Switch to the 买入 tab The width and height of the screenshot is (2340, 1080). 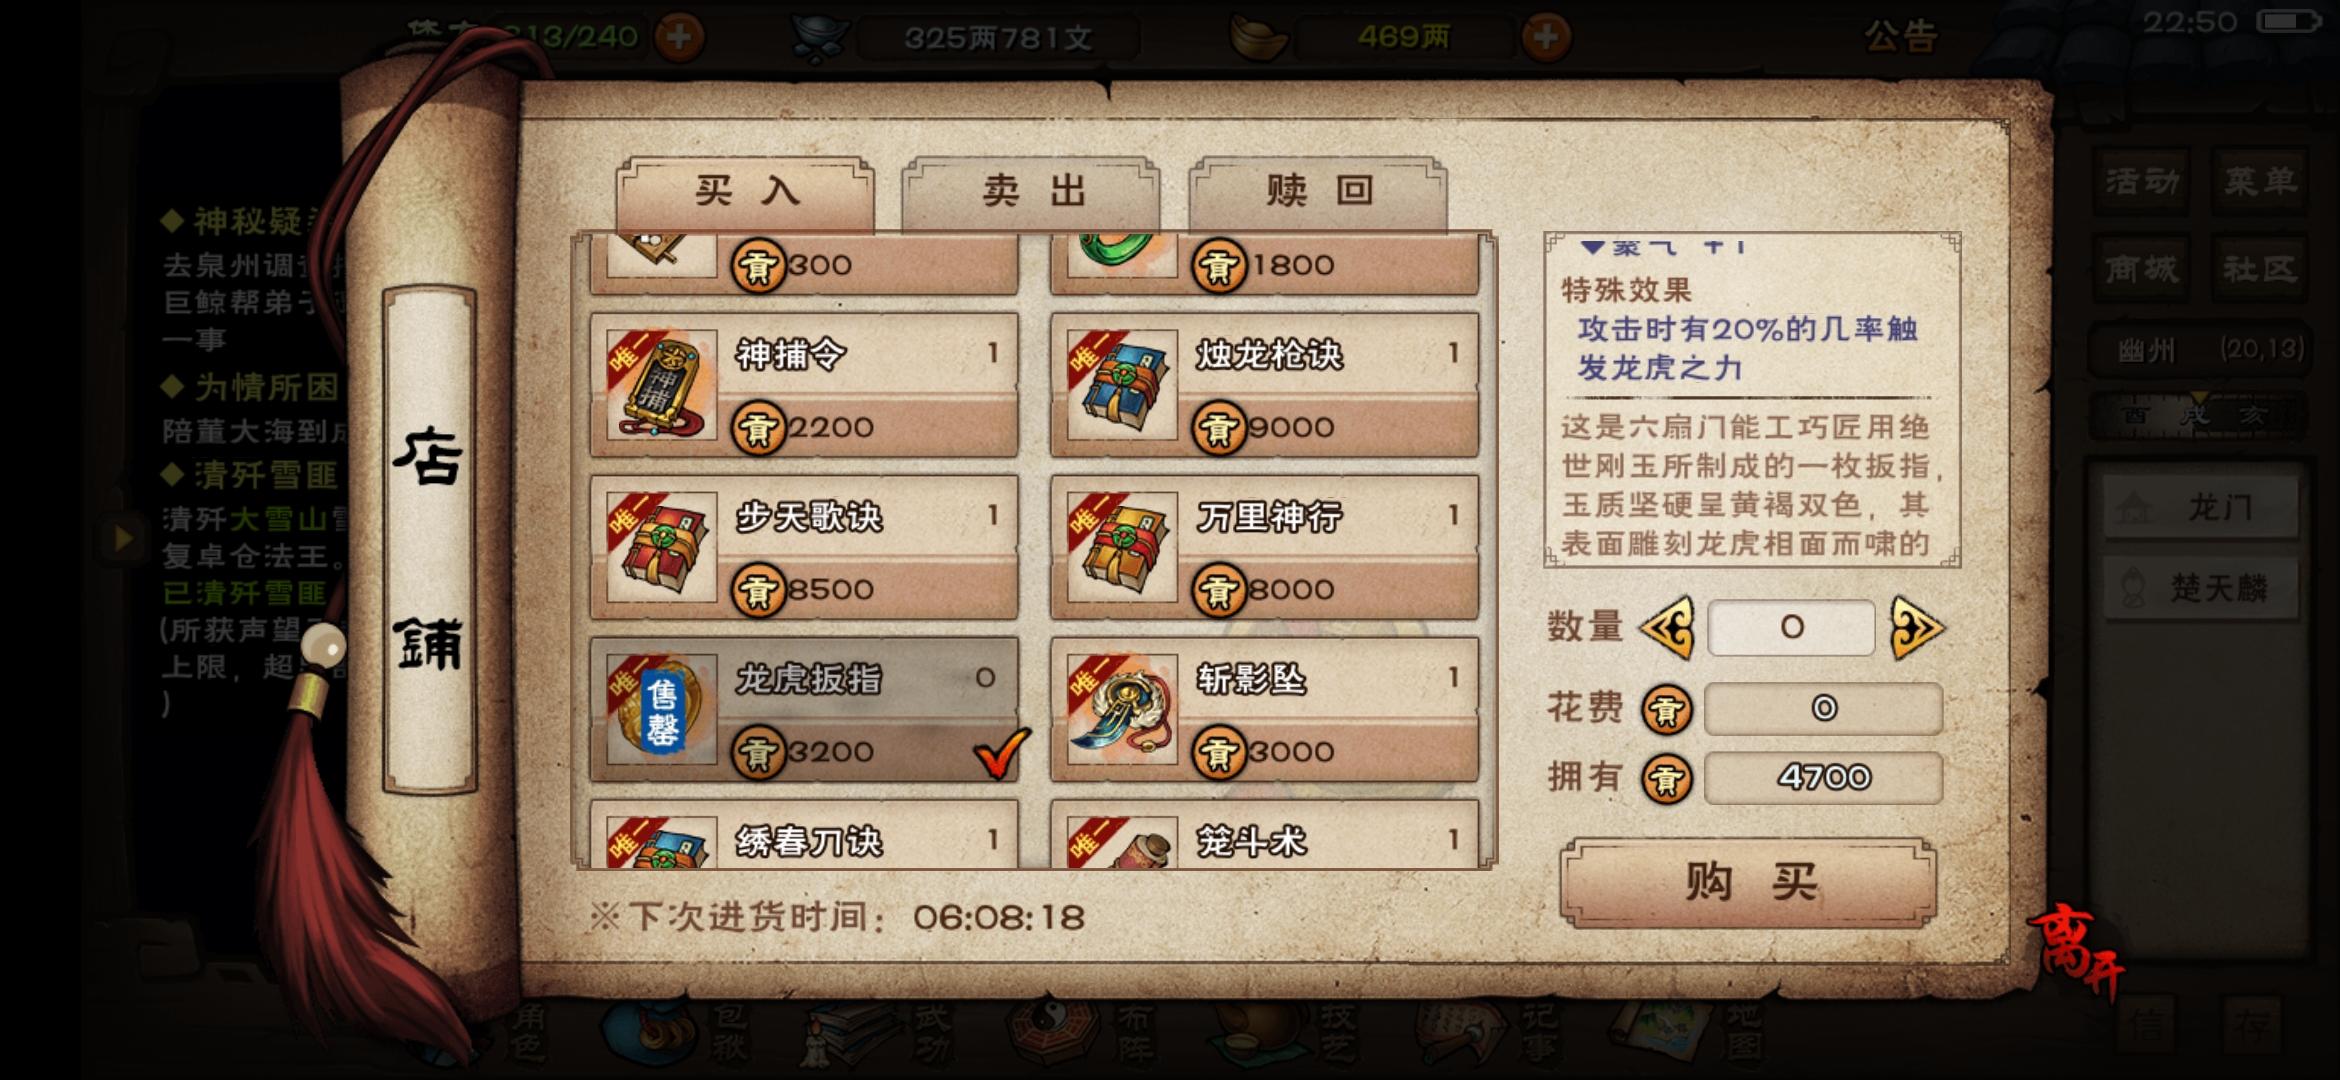(x=745, y=192)
